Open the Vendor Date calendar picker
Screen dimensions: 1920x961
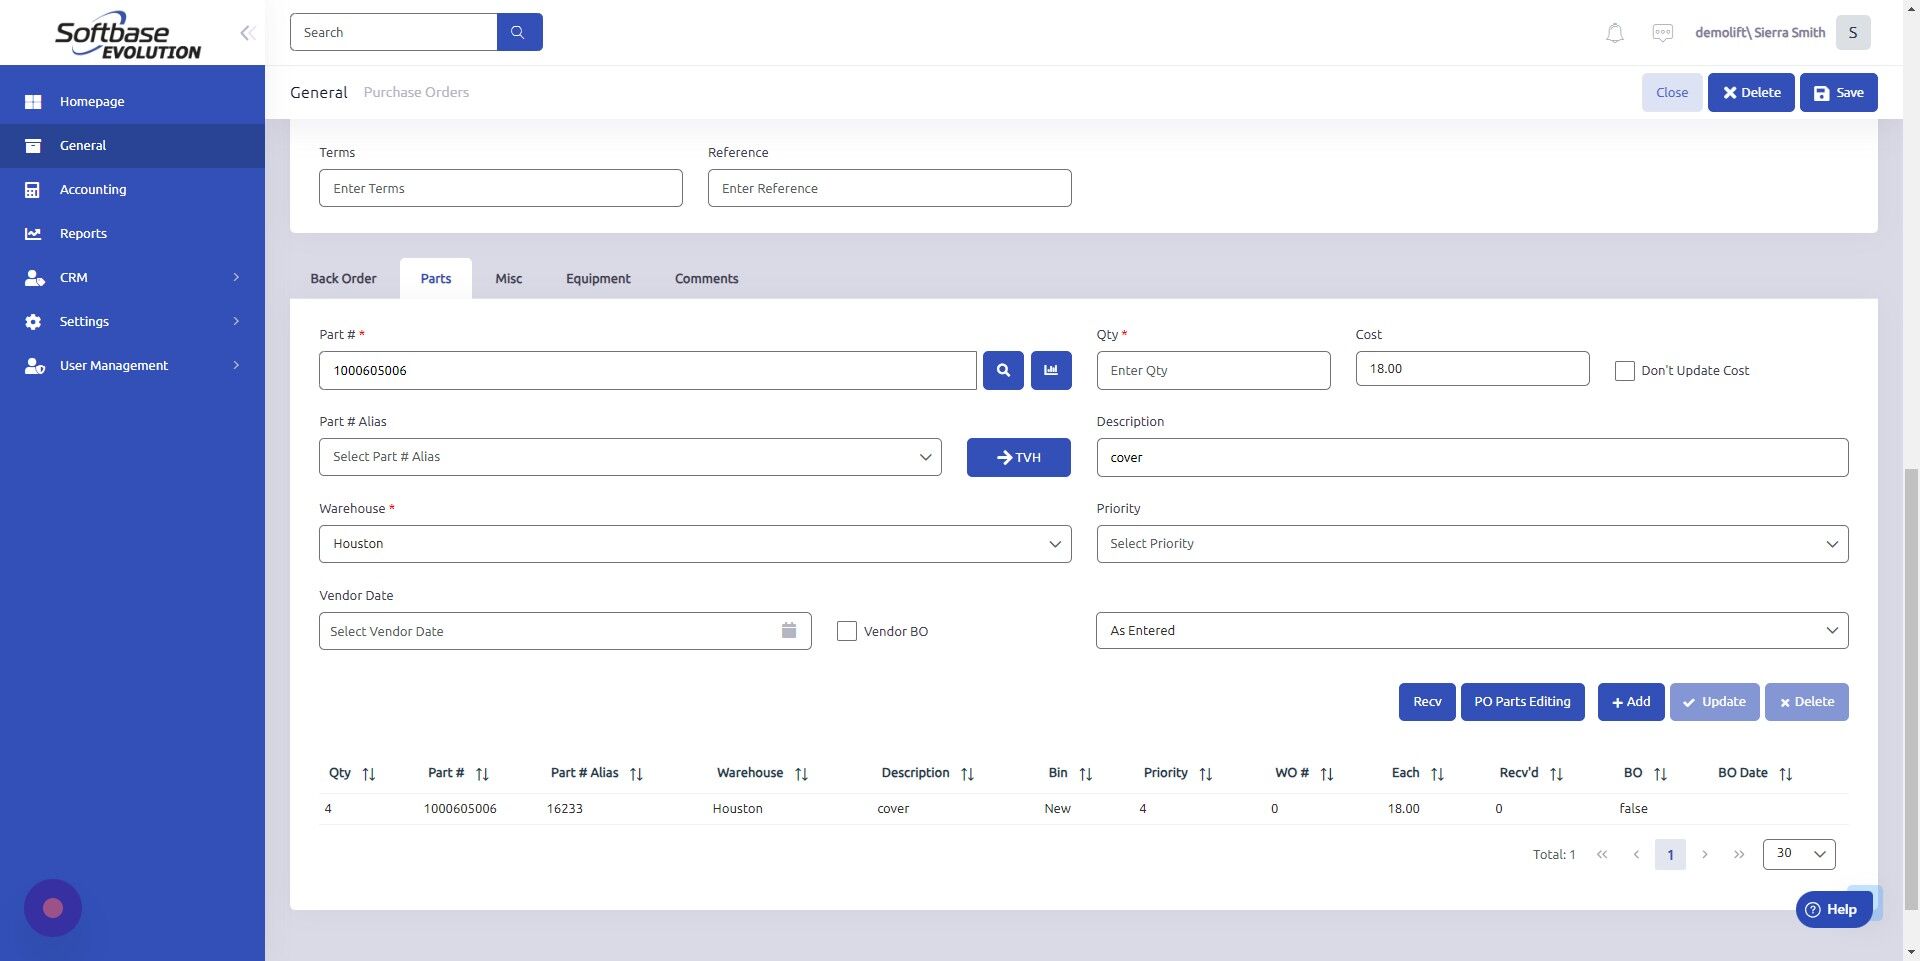point(789,630)
